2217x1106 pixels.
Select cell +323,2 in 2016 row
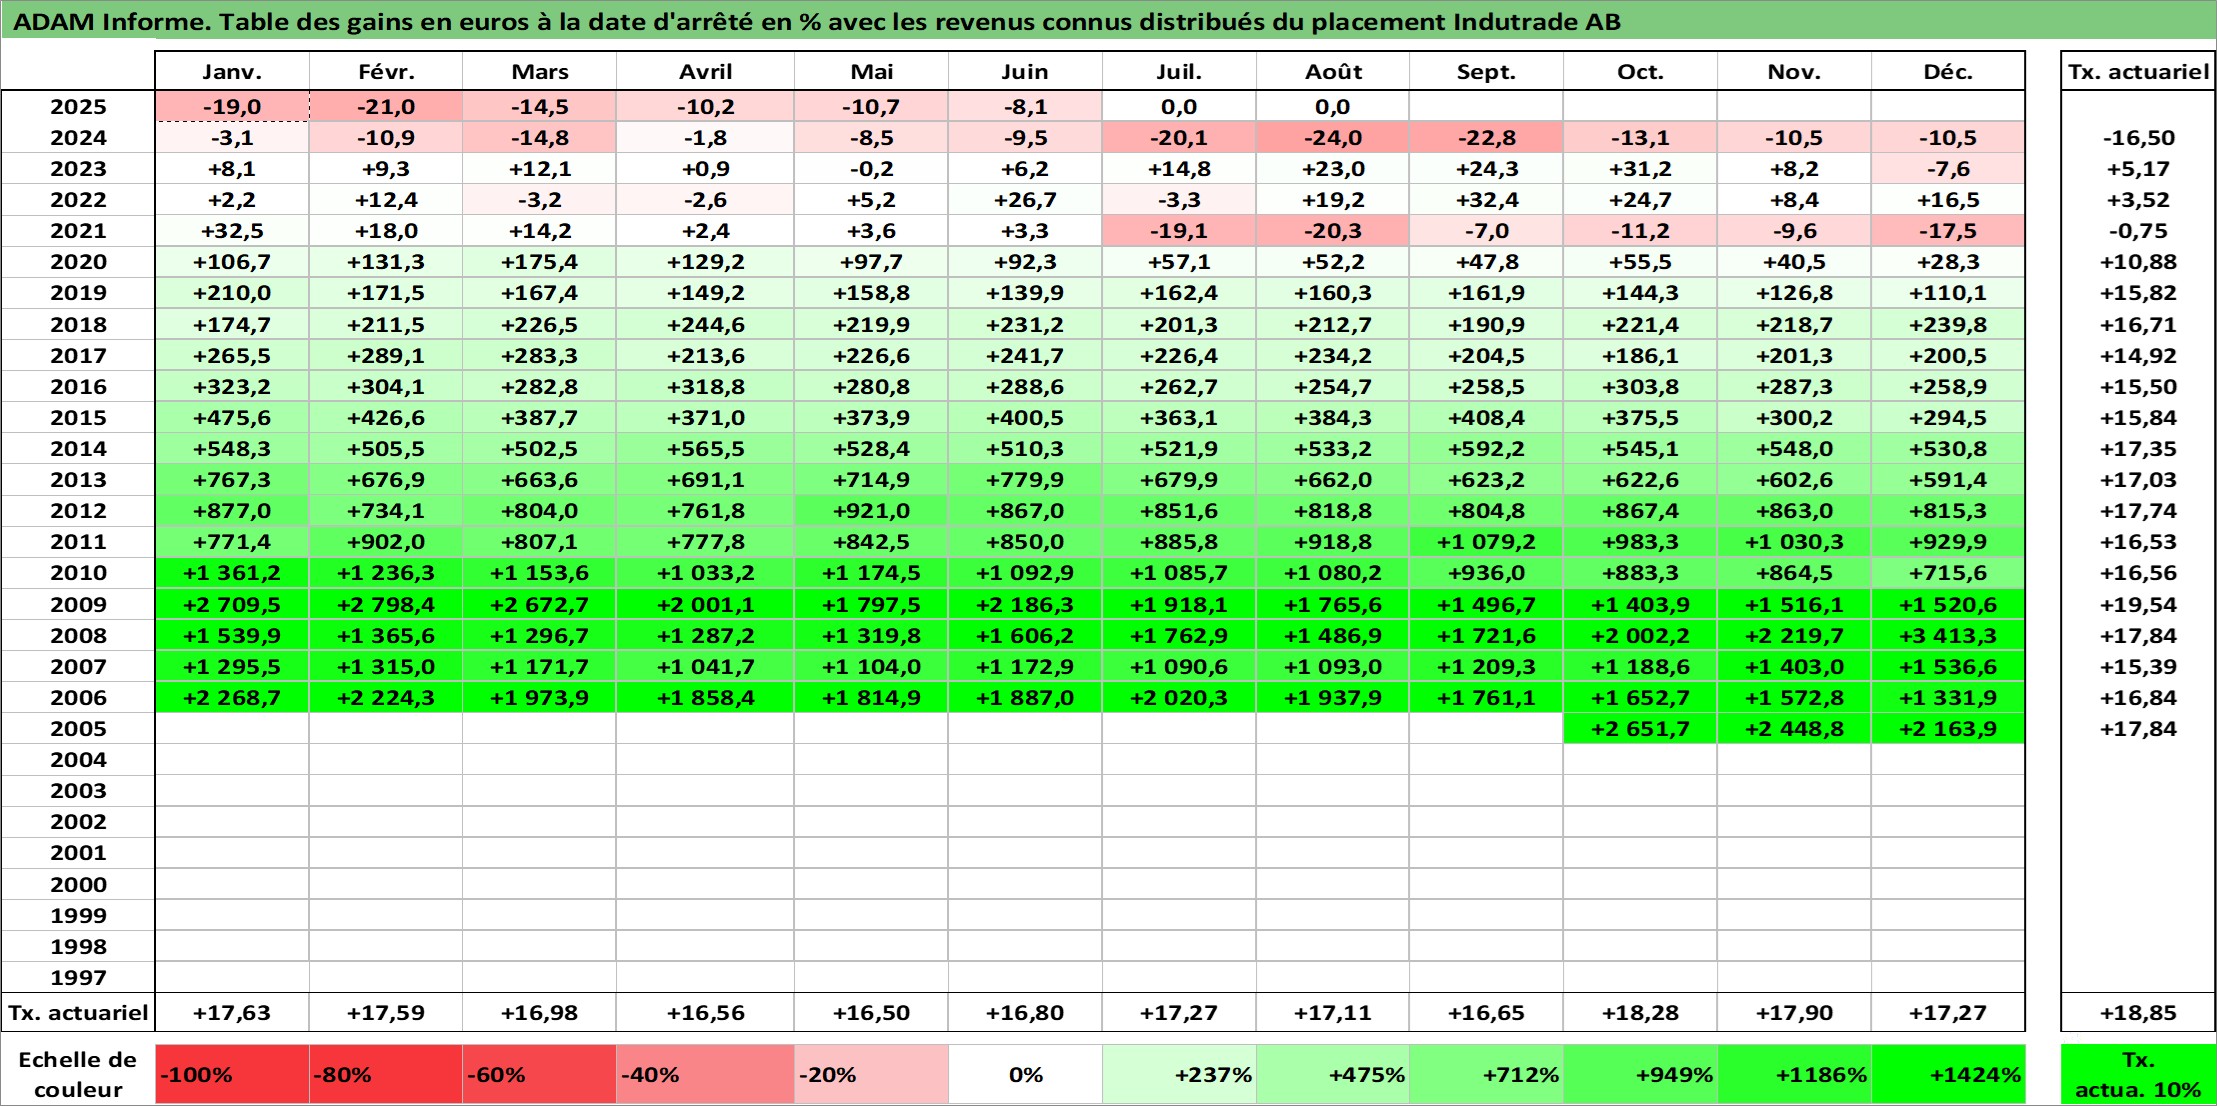pyautogui.click(x=232, y=387)
